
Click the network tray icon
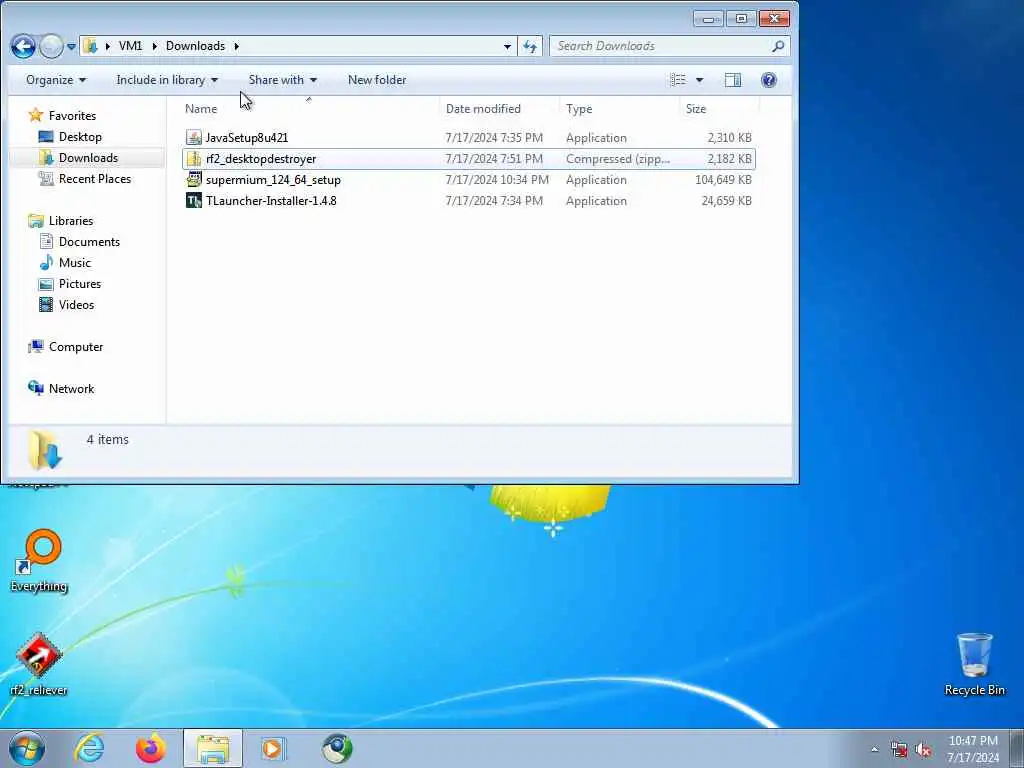(x=899, y=750)
